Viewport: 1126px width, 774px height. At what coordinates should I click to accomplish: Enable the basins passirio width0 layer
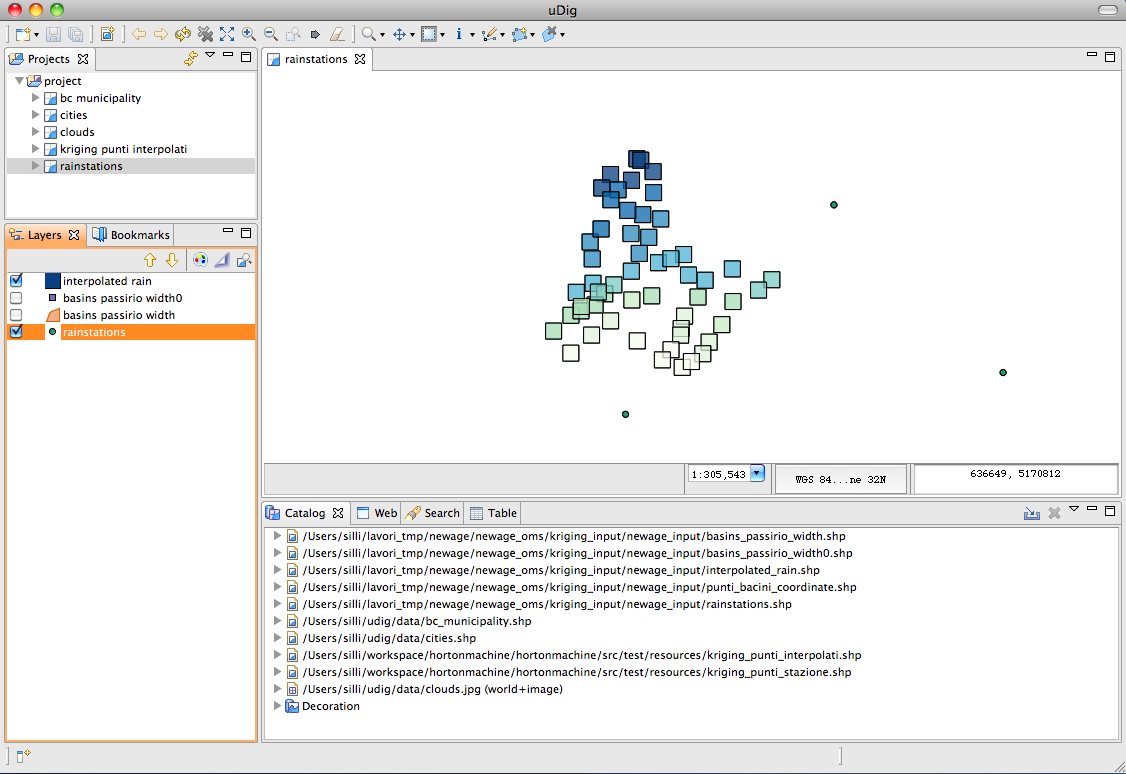pyautogui.click(x=16, y=298)
